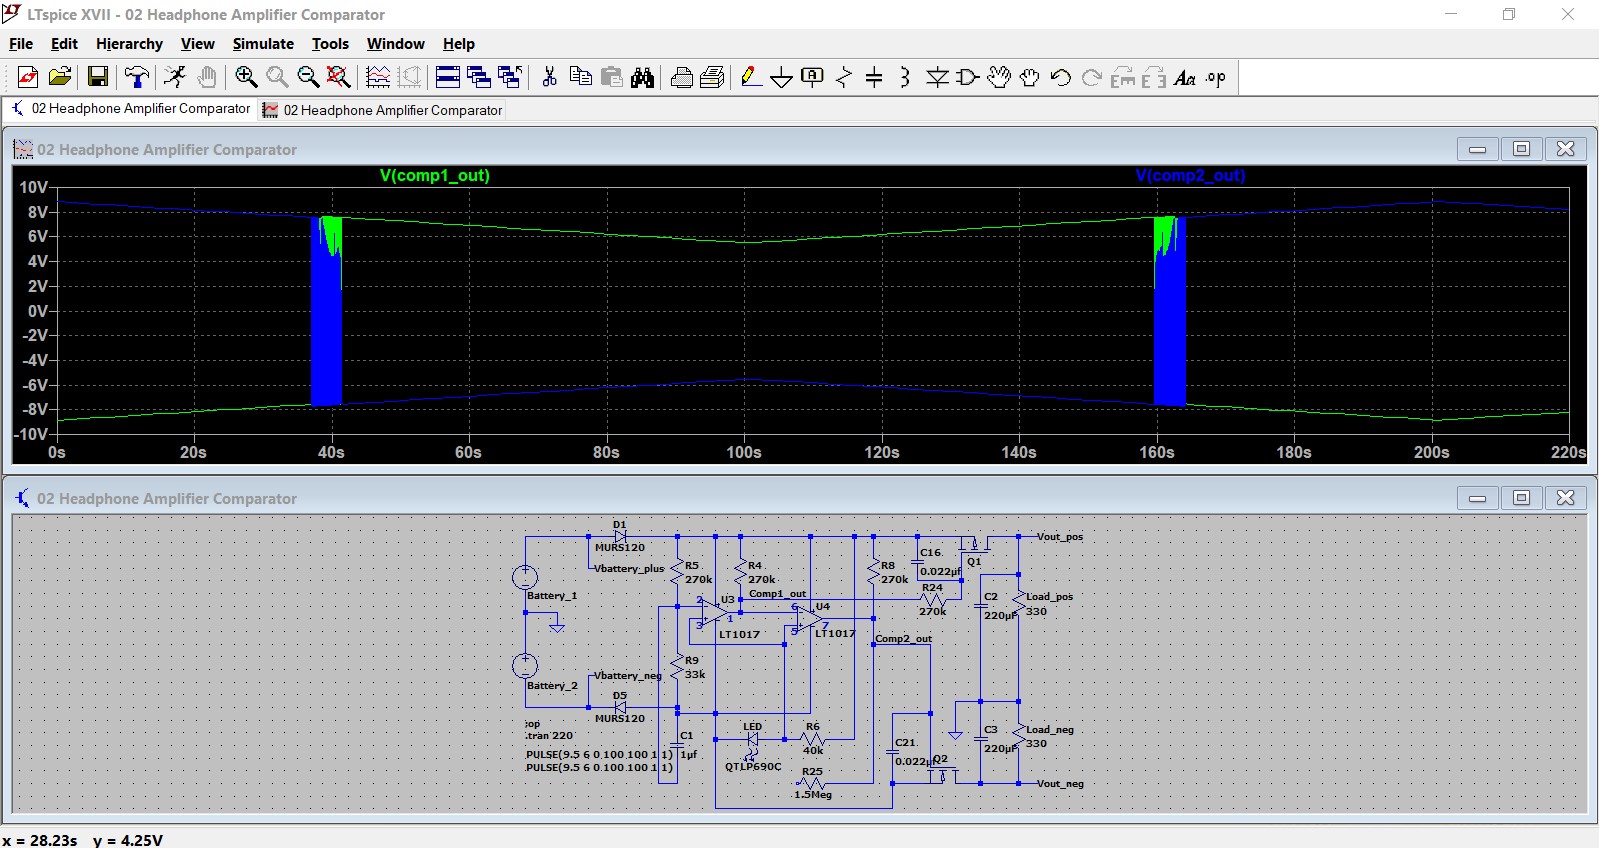Click the Comp2_out net label
Screen dimensions: 1599x848
[903, 639]
